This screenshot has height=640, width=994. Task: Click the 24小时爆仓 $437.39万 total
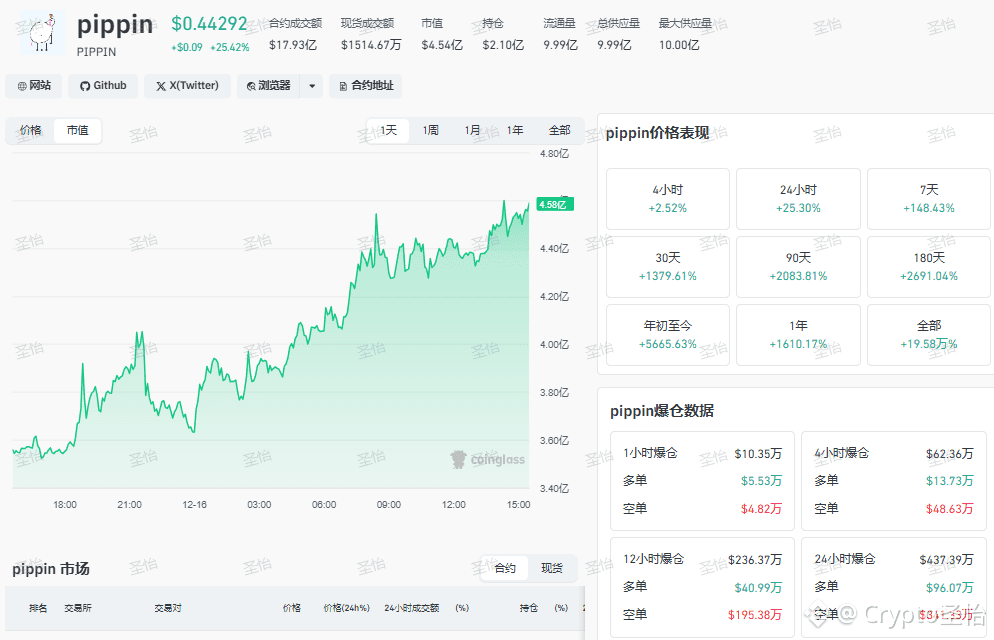(x=946, y=560)
